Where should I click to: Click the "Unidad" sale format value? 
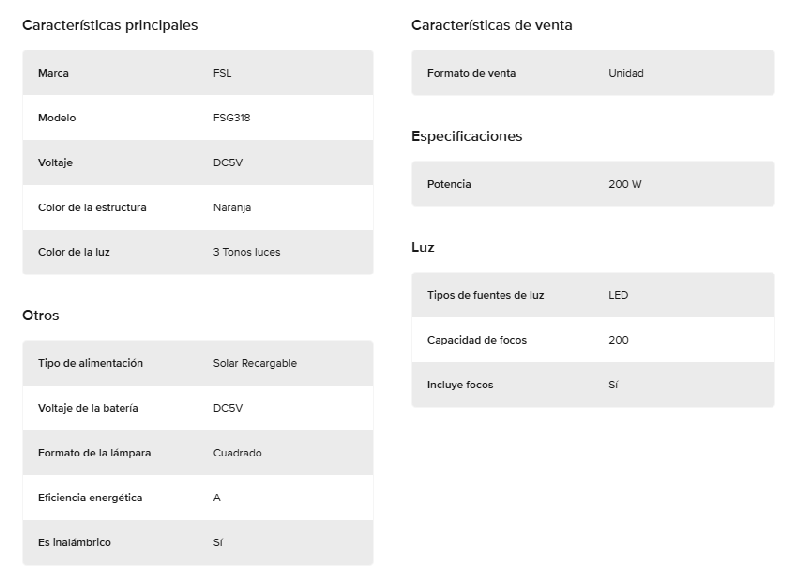(625, 73)
